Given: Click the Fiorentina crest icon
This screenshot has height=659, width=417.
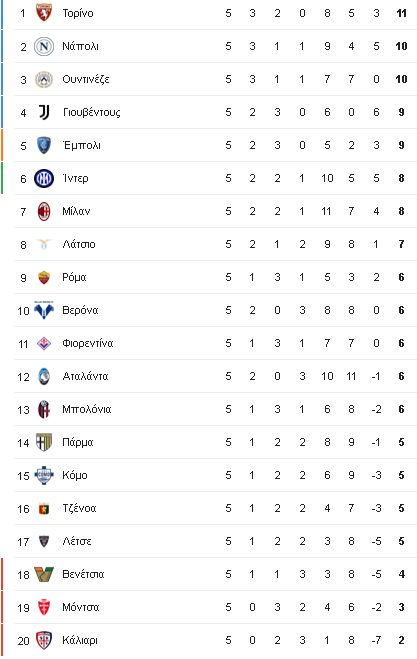Looking at the screenshot, I should coord(44,343).
